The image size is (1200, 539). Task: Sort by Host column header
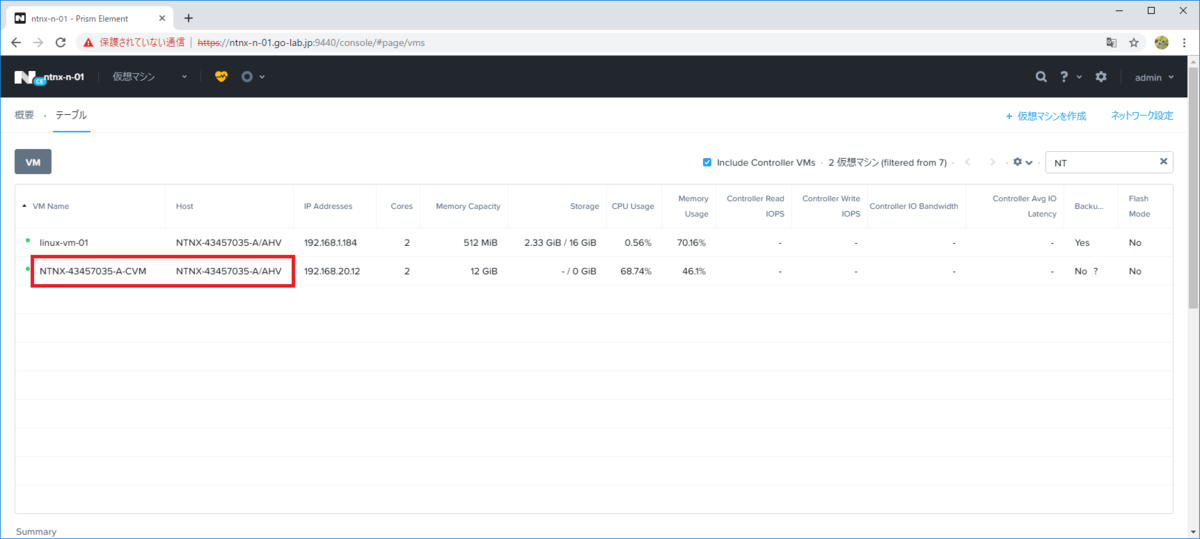(184, 206)
